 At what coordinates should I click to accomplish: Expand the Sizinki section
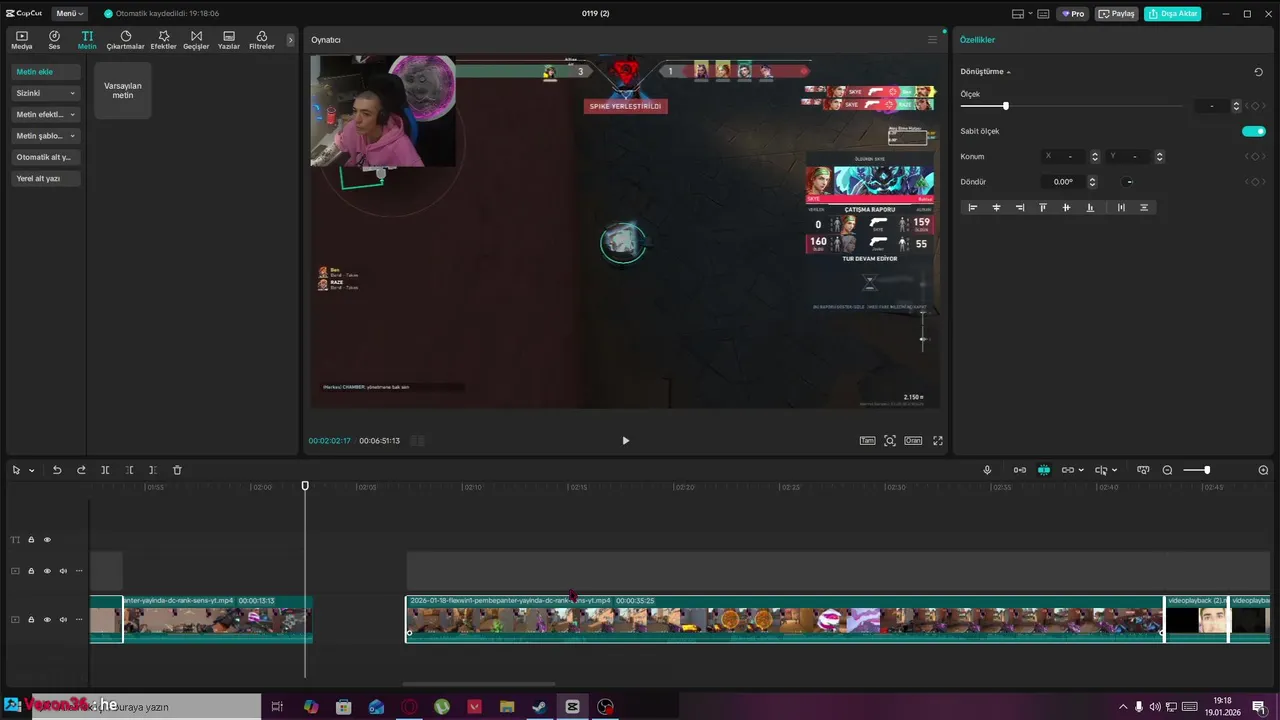46,93
